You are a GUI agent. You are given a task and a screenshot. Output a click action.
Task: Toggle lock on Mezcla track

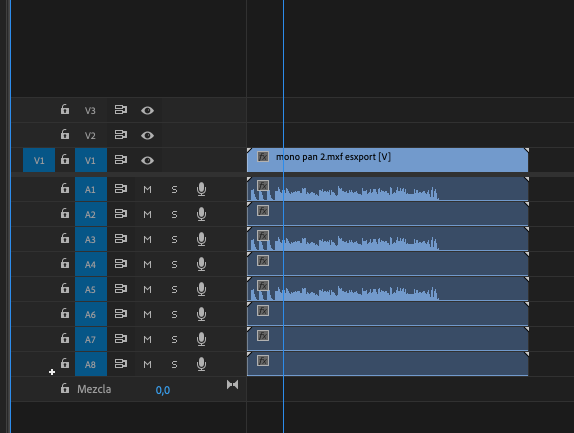65,388
